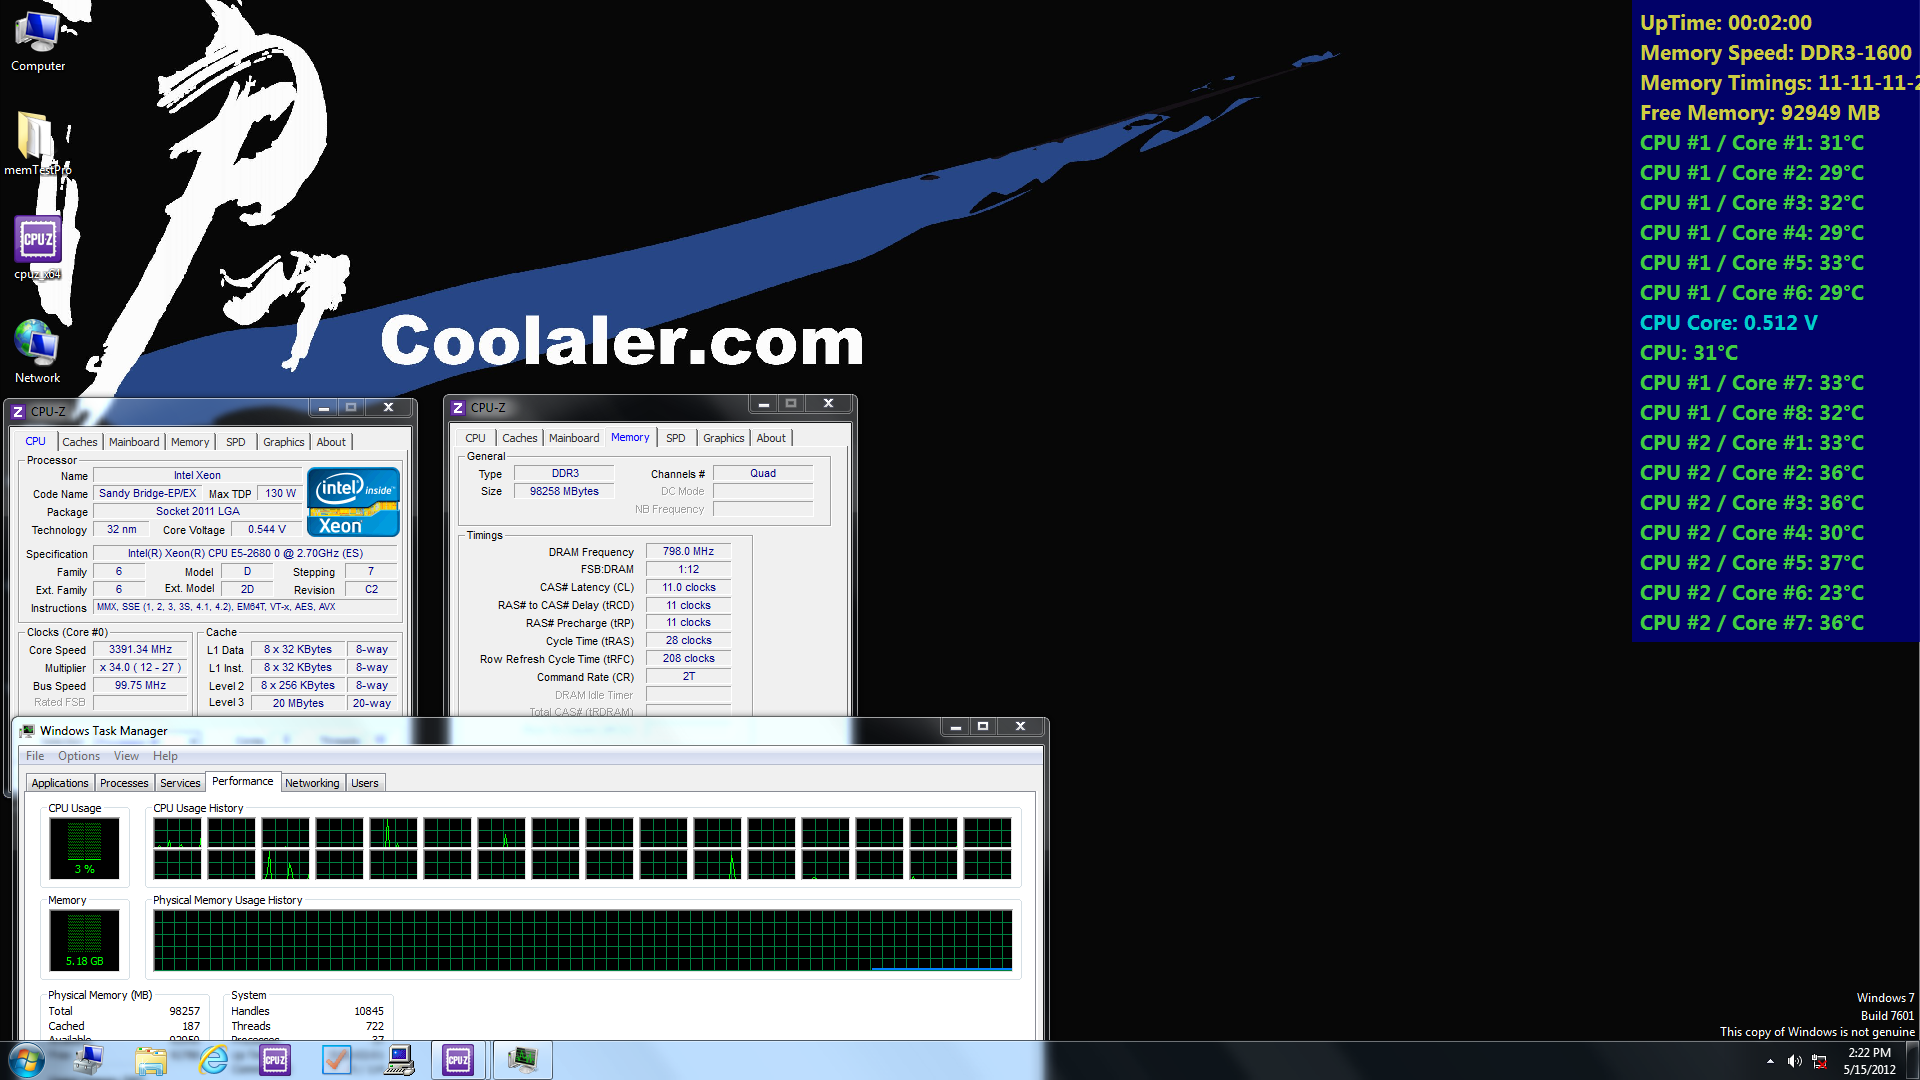Click the Specification field Intel Xeon E5-2680

[245, 553]
